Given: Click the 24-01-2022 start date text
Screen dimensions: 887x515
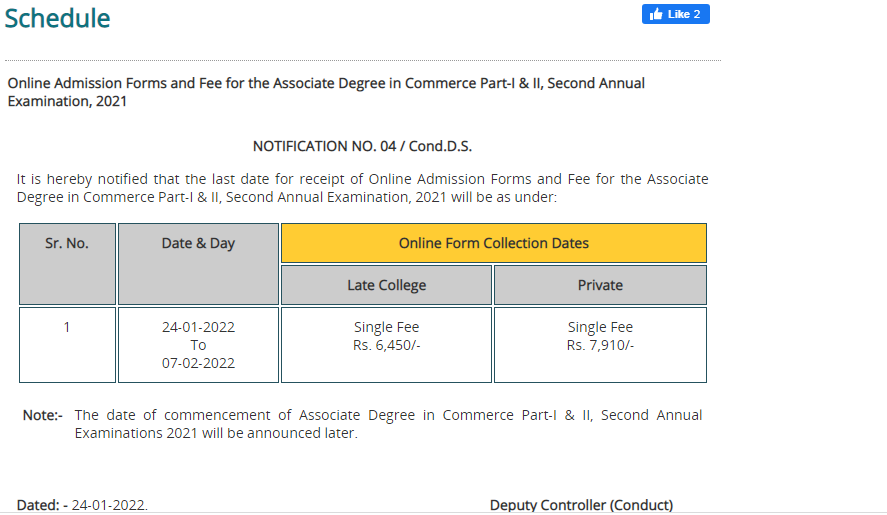Looking at the screenshot, I should [x=198, y=327].
